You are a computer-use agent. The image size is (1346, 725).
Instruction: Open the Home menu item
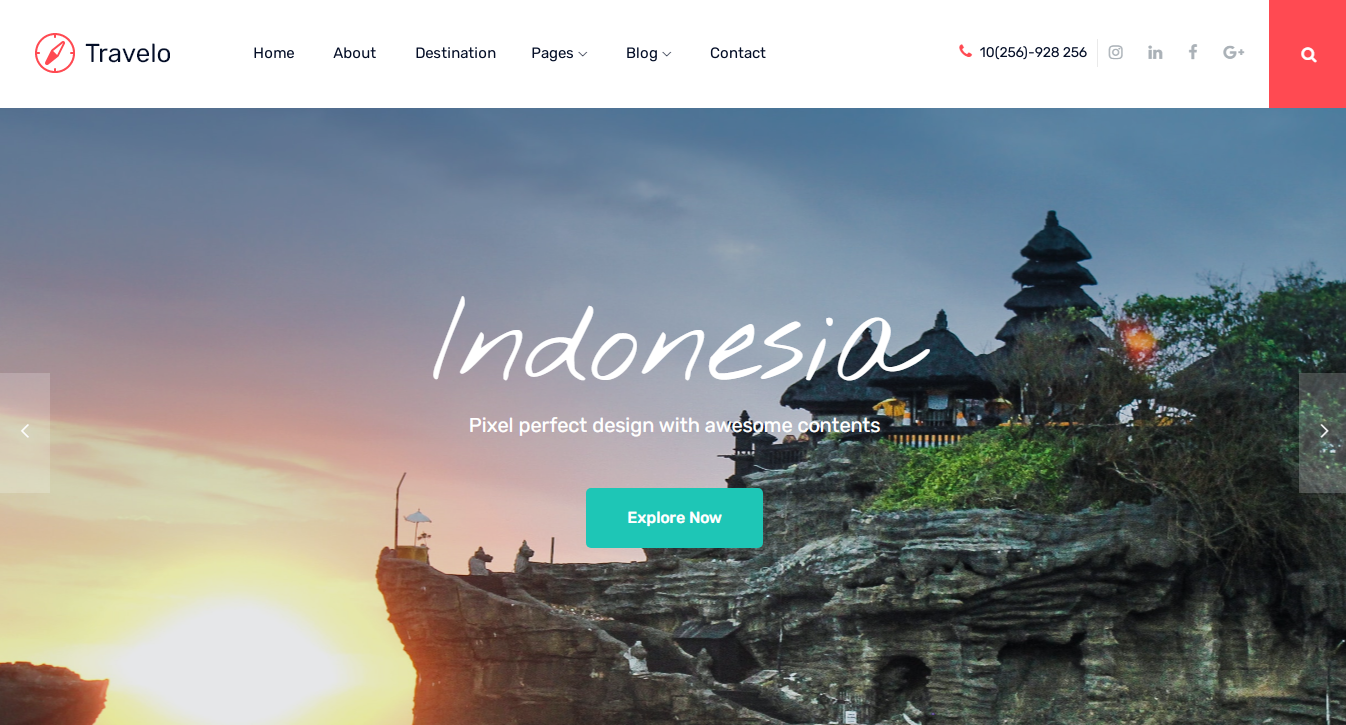pos(273,53)
